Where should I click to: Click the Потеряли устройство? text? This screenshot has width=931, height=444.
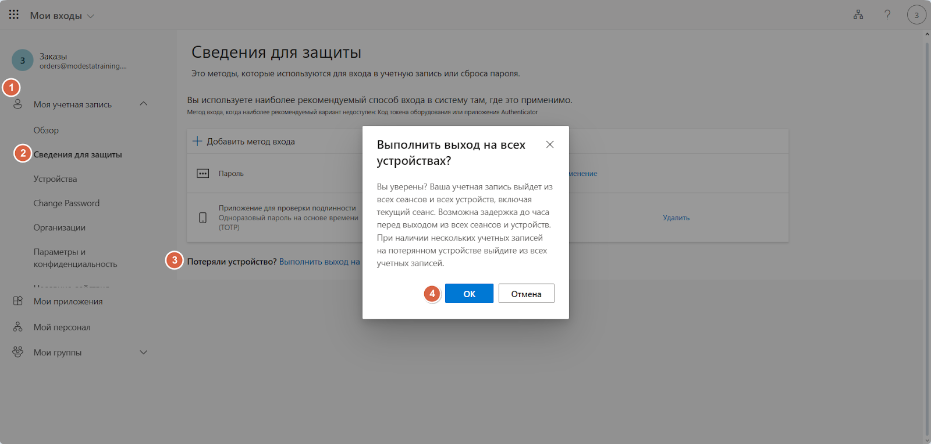pyautogui.click(x=232, y=261)
